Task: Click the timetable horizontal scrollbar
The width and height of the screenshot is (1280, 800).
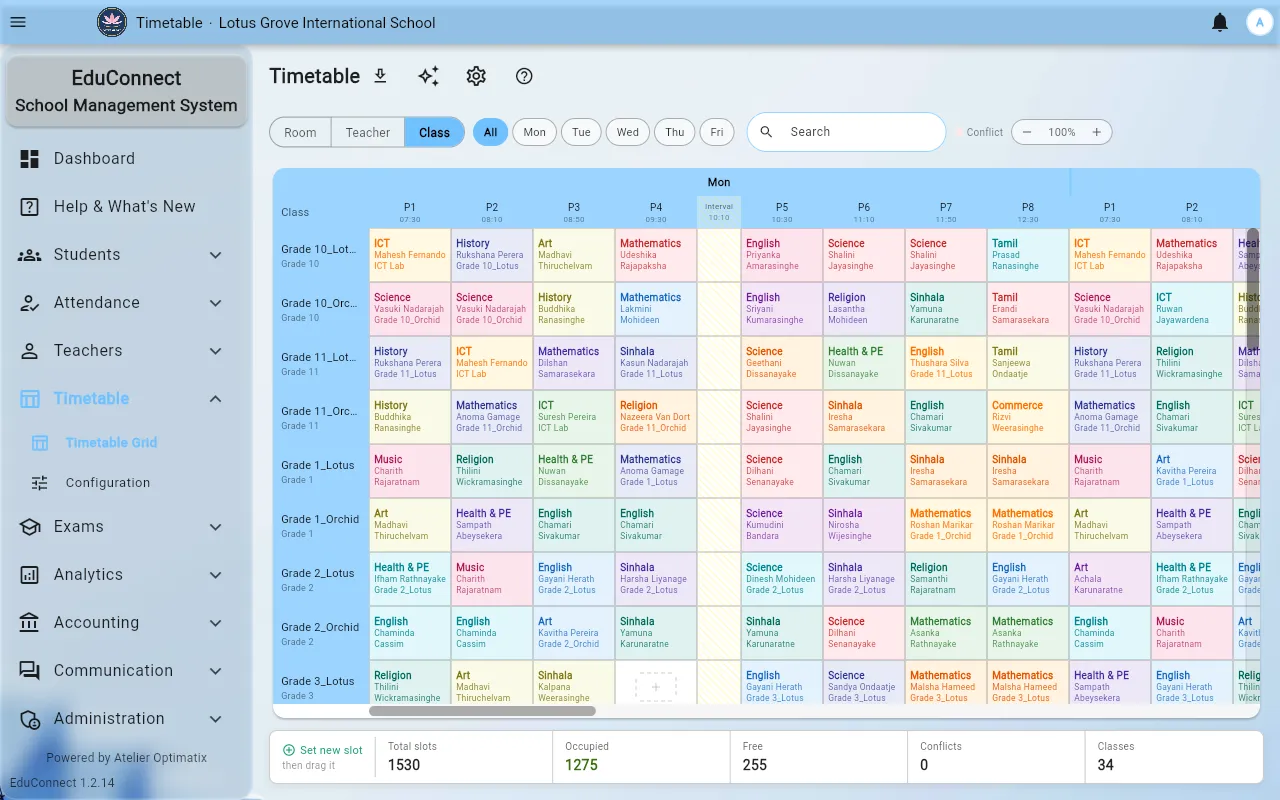Action: pyautogui.click(x=482, y=711)
